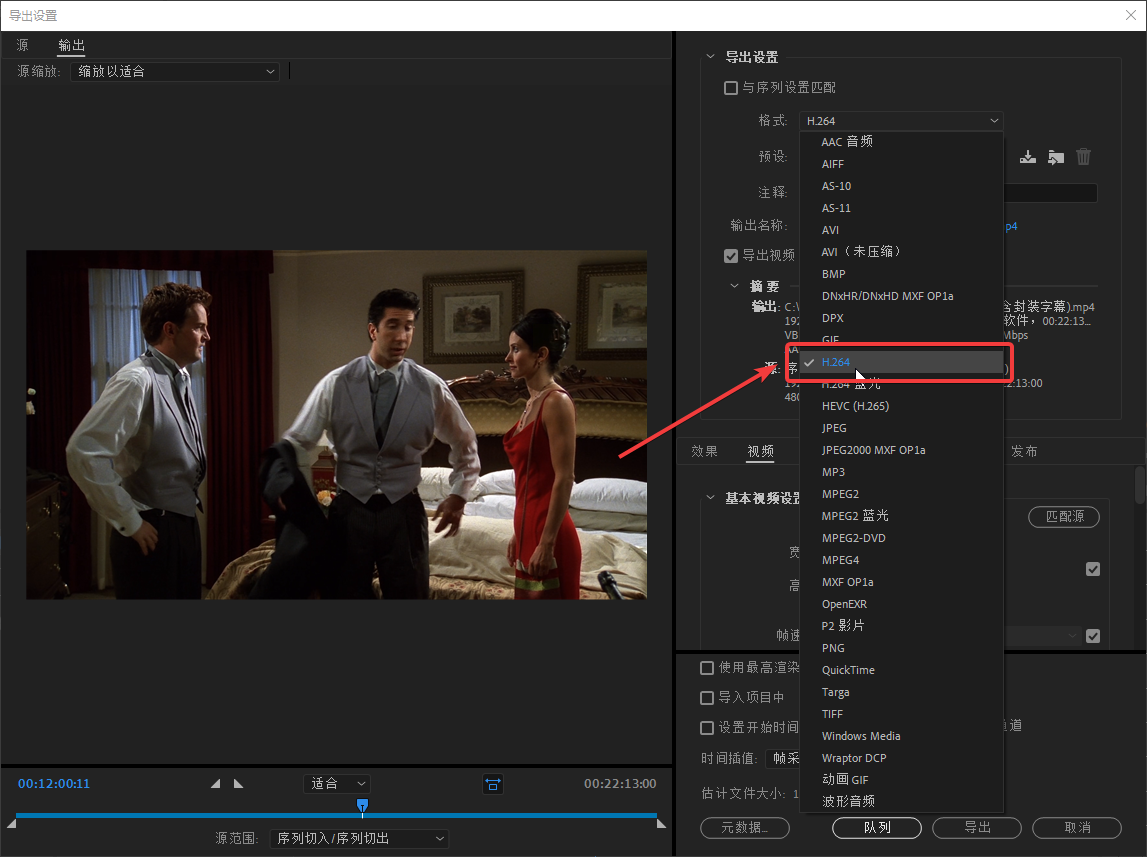The width and height of the screenshot is (1147, 857).
Task: Click the import preset icon
Action: tap(1056, 156)
